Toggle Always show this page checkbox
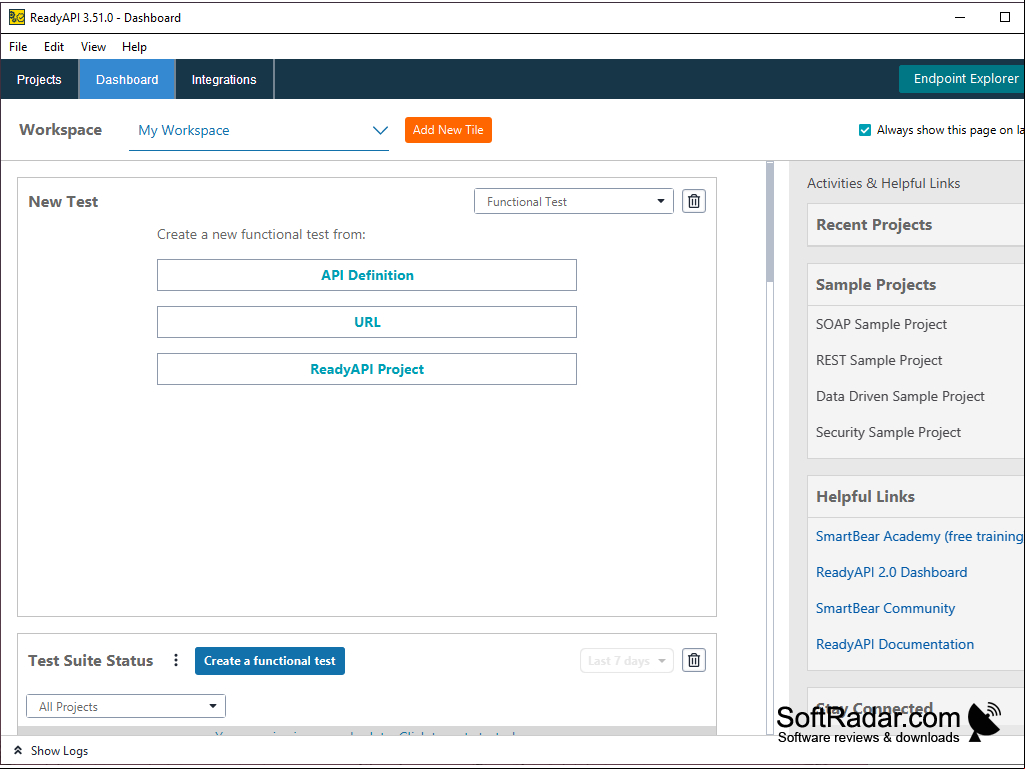The height and width of the screenshot is (769, 1025). (865, 130)
